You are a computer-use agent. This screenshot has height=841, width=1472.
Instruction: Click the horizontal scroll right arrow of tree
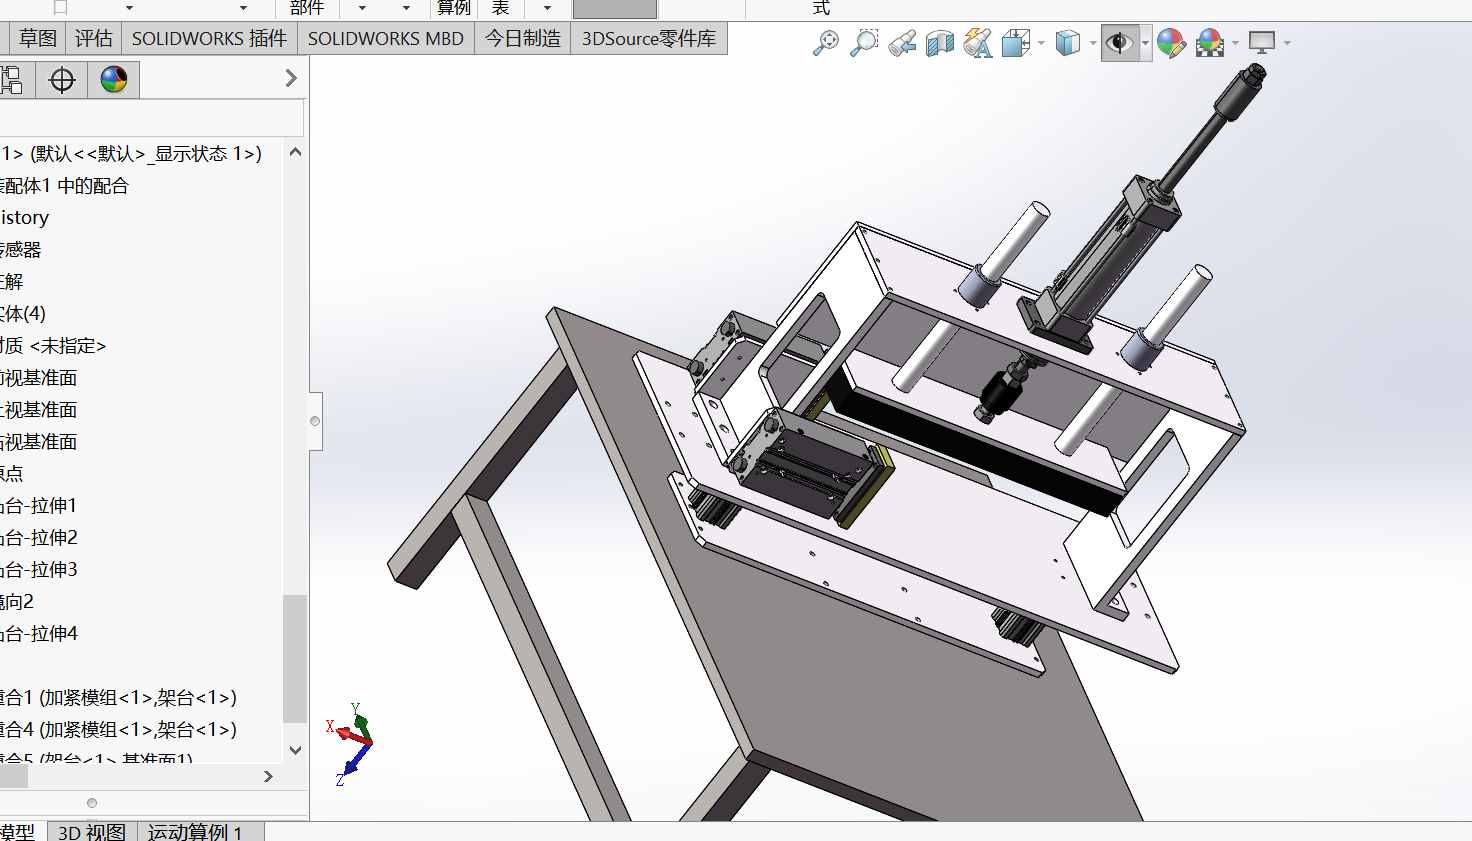click(x=268, y=776)
